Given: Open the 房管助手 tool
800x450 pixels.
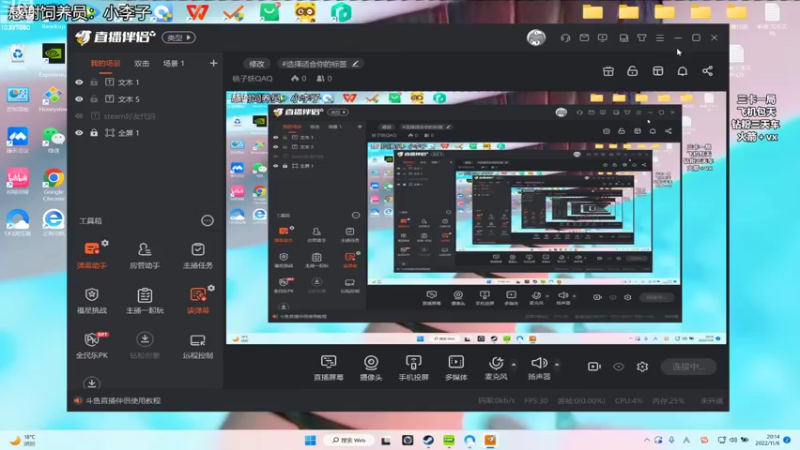Looking at the screenshot, I should (144, 255).
